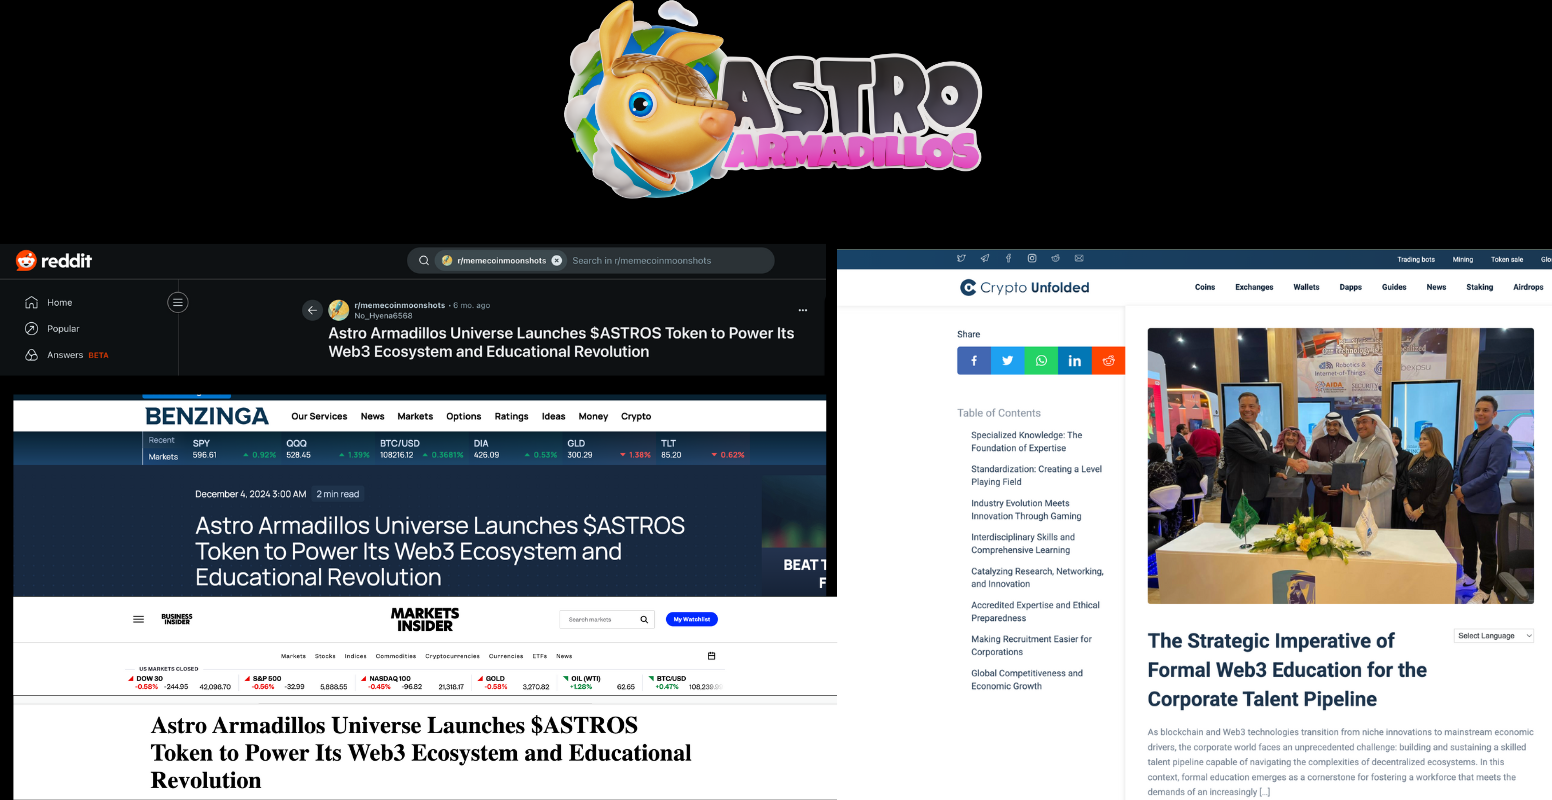Open Benzinga Ideas menu
The image size is (1552, 800).
pyautogui.click(x=553, y=417)
